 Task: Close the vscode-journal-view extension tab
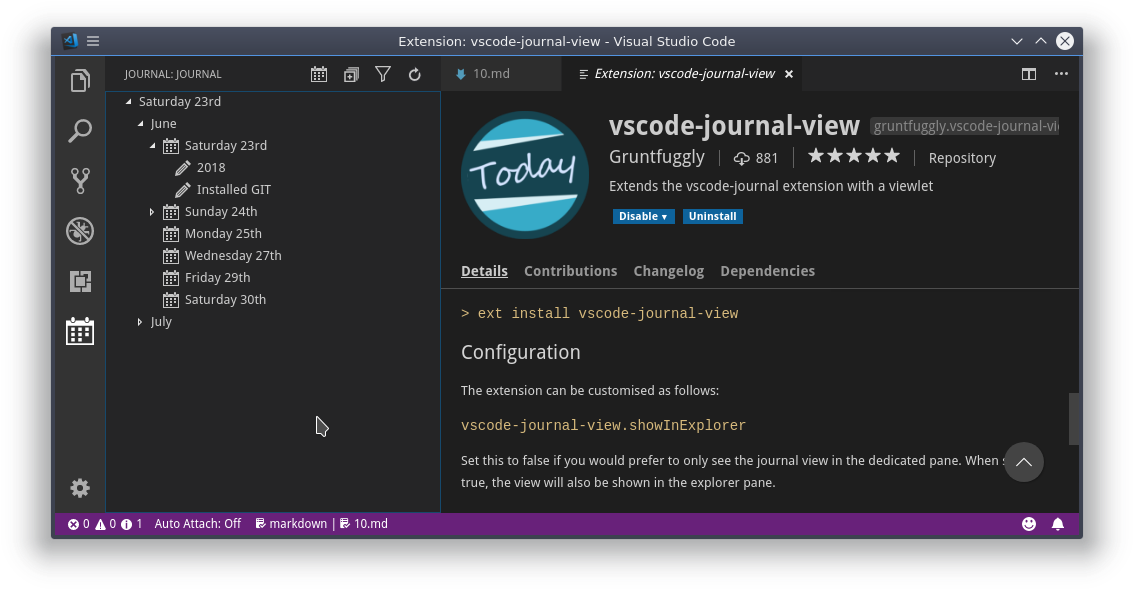click(x=789, y=74)
